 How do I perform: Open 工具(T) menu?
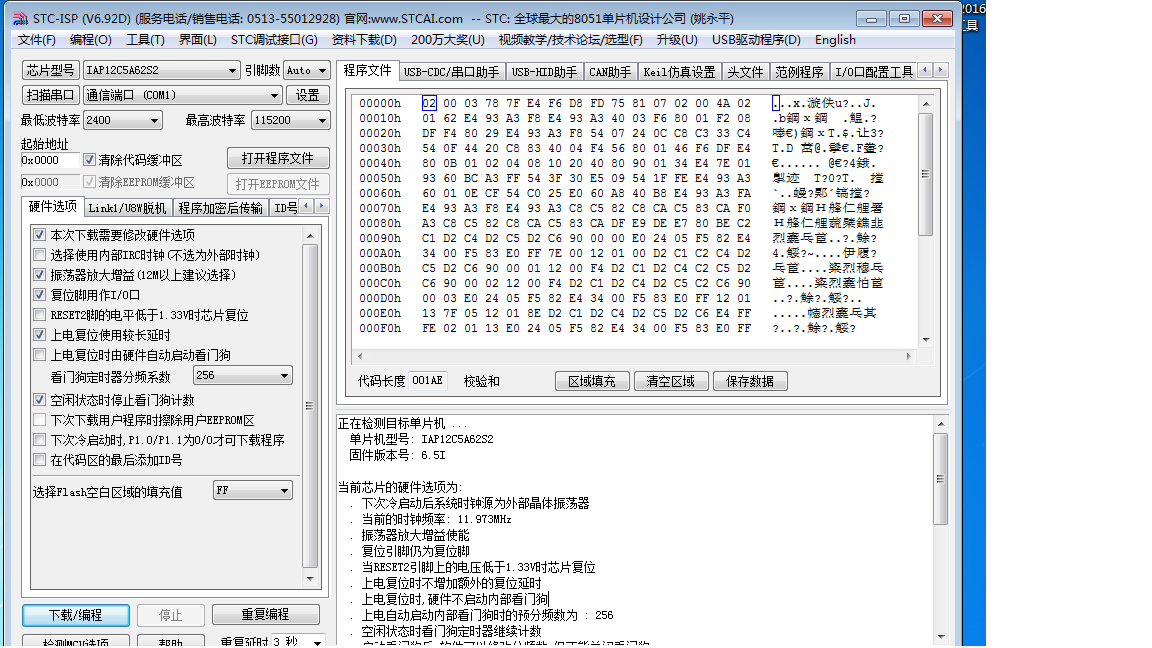(x=145, y=40)
